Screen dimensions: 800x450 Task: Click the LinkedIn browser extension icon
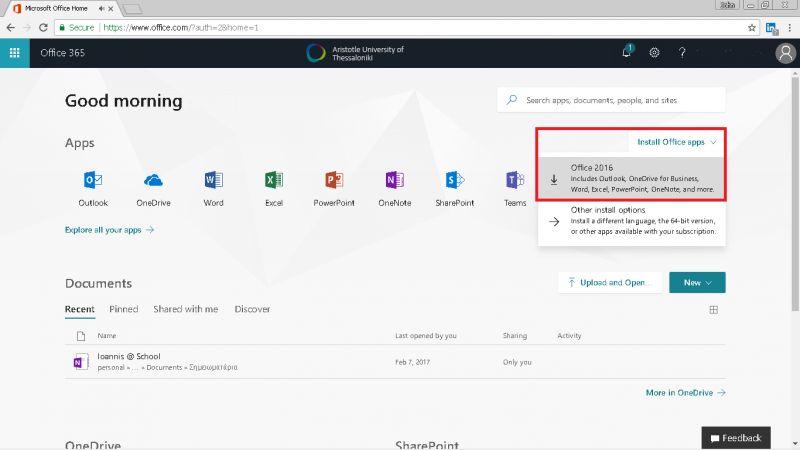point(771,28)
